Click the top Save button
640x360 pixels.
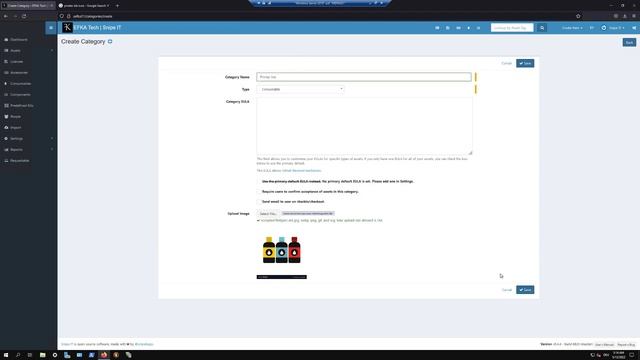pos(525,63)
